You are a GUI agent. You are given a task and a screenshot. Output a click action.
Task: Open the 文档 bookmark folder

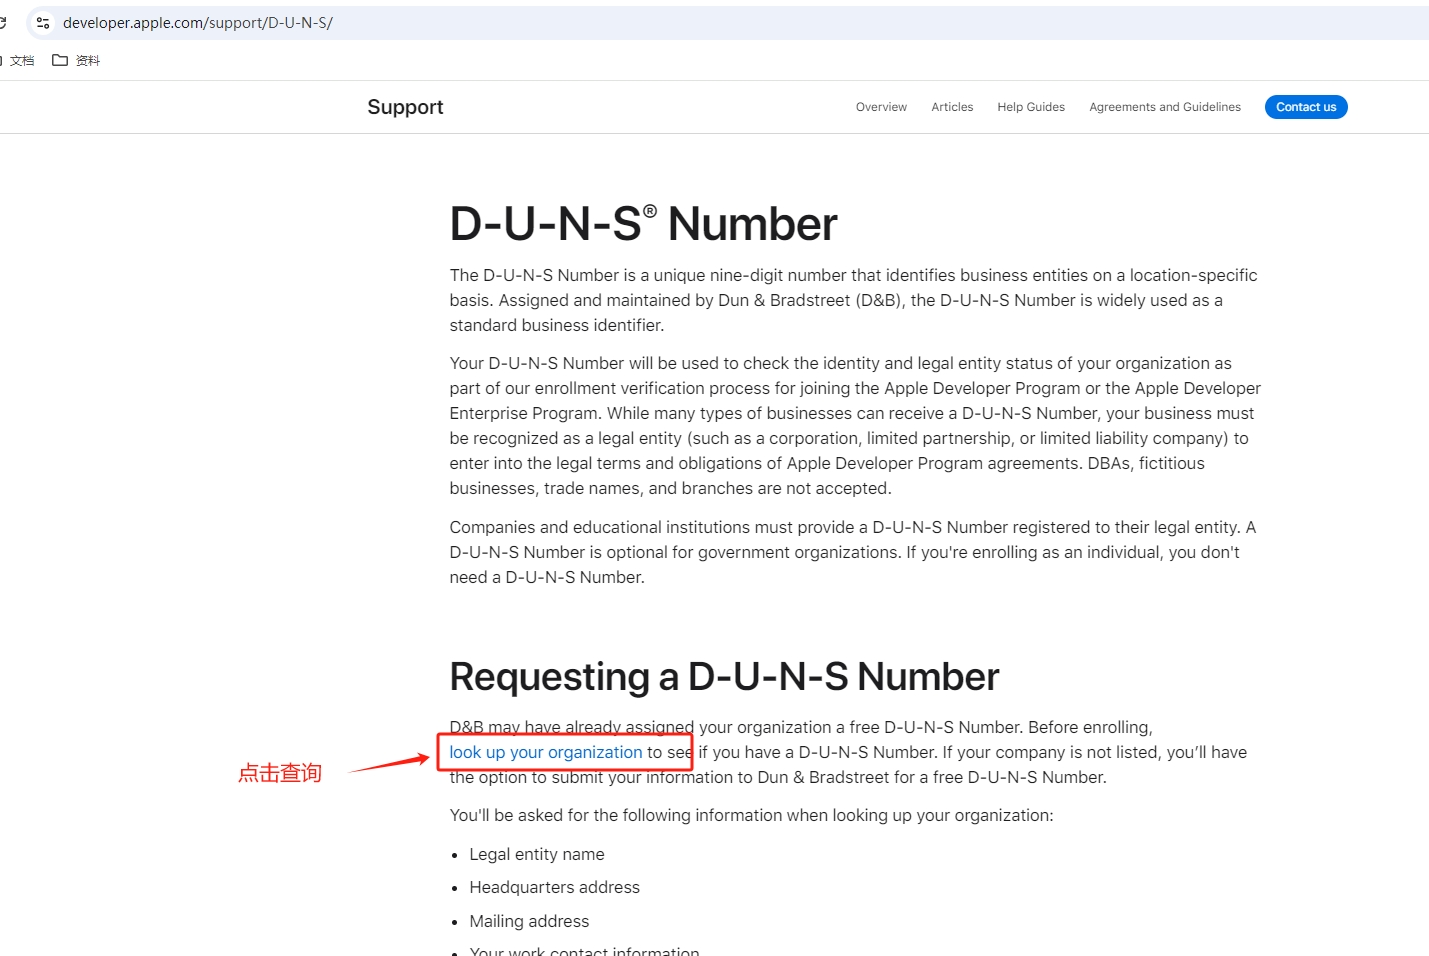19,60
